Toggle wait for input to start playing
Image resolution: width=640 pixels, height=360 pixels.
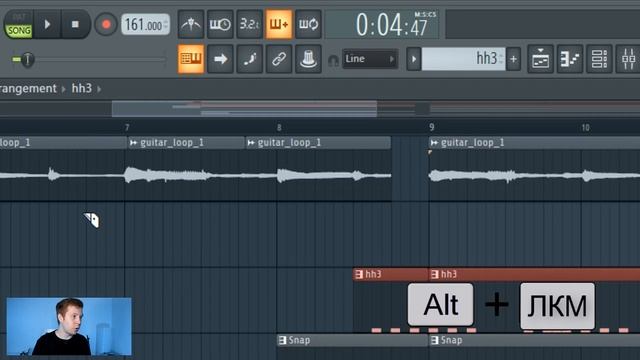pos(220,24)
